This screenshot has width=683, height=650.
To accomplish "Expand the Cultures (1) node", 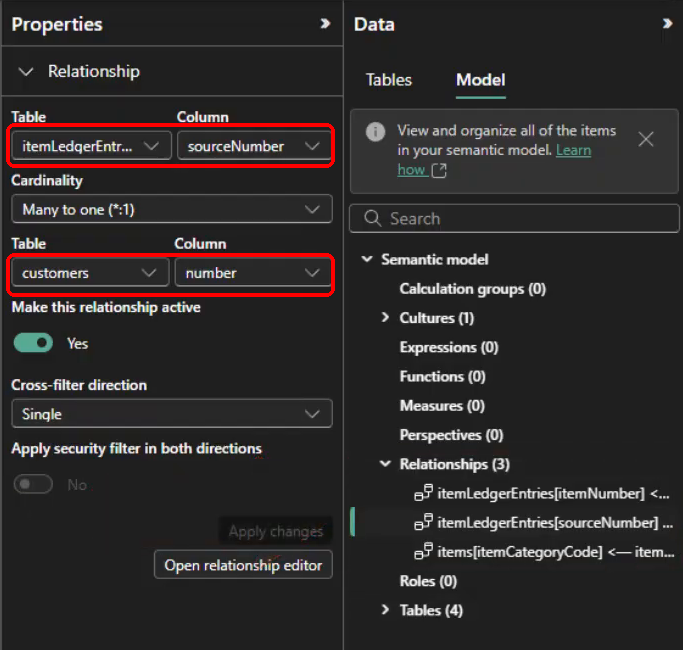I will [x=385, y=317].
